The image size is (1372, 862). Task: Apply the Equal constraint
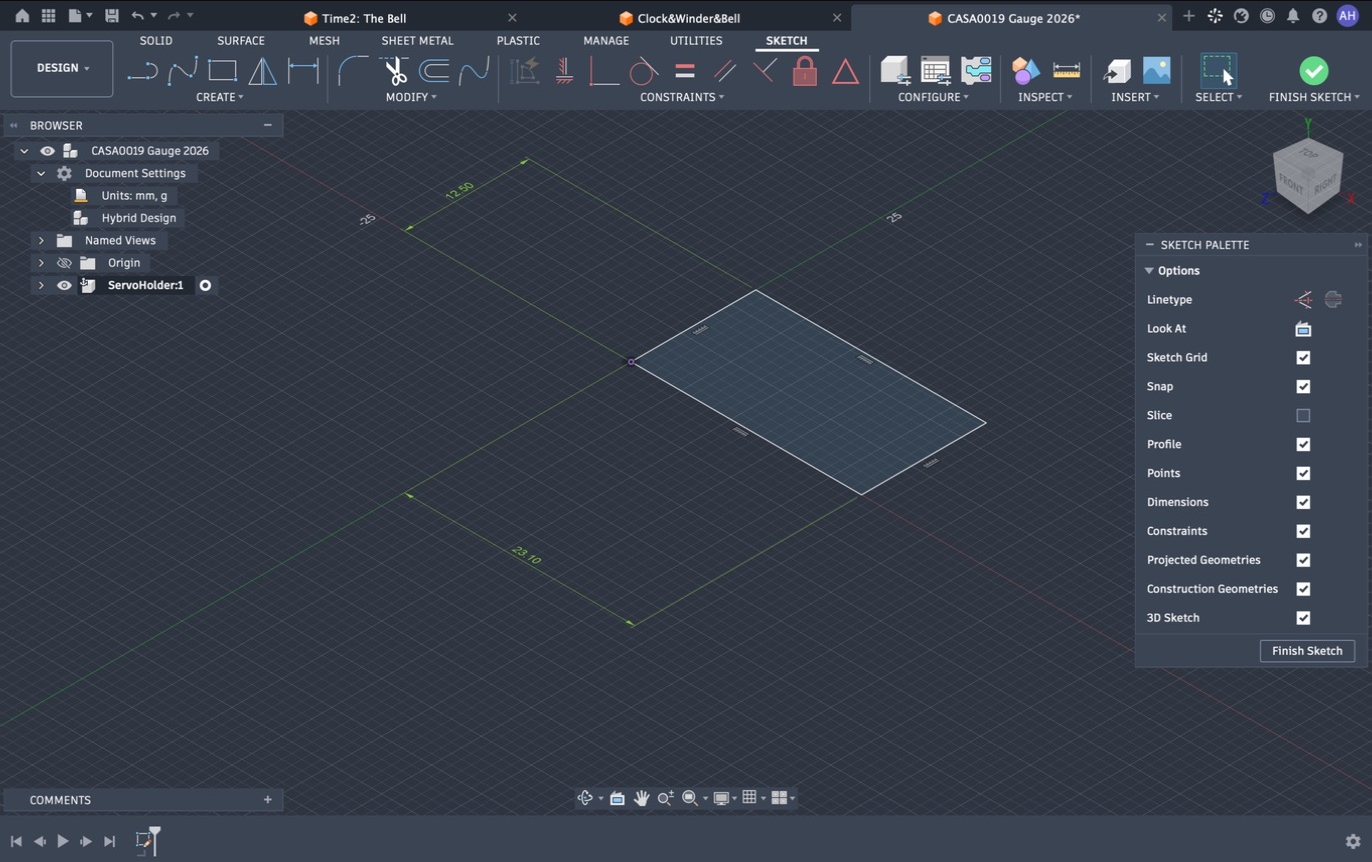tap(685, 71)
